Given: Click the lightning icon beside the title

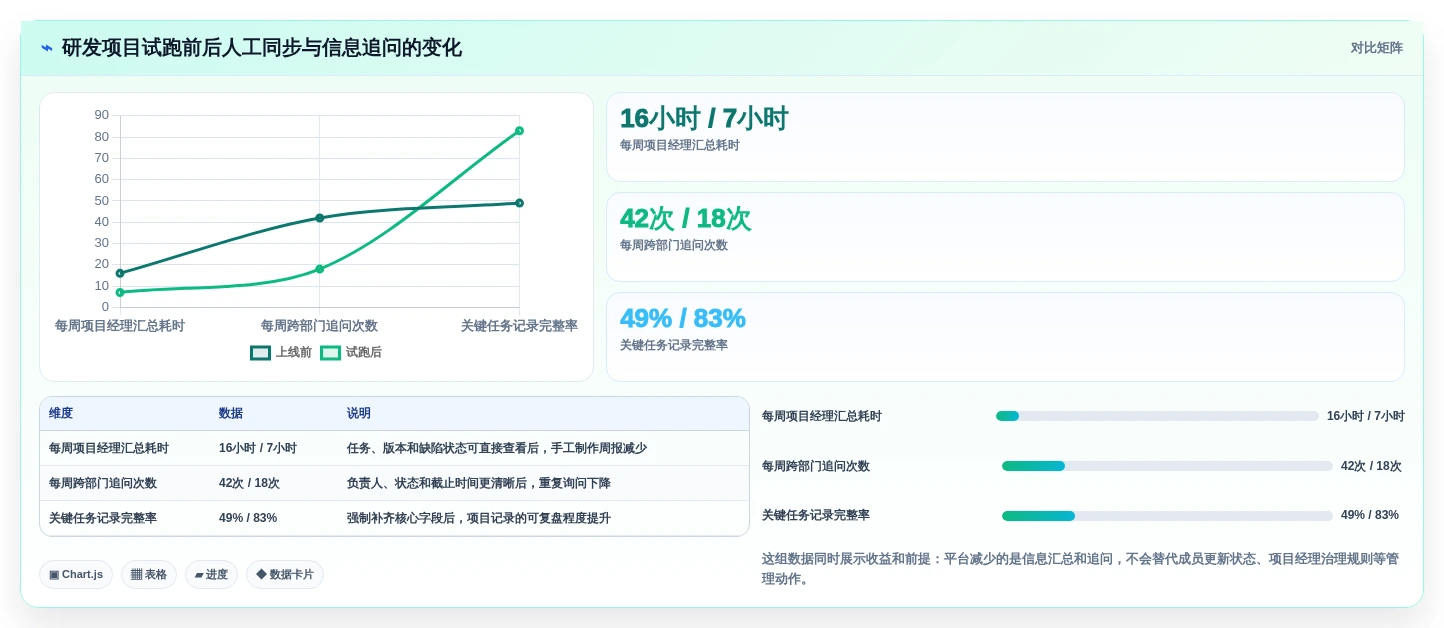Looking at the screenshot, I should (x=47, y=48).
